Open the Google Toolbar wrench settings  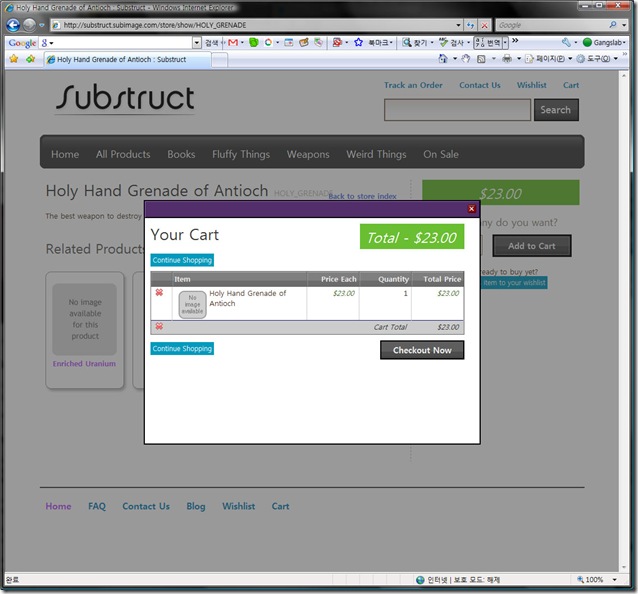[x=566, y=42]
